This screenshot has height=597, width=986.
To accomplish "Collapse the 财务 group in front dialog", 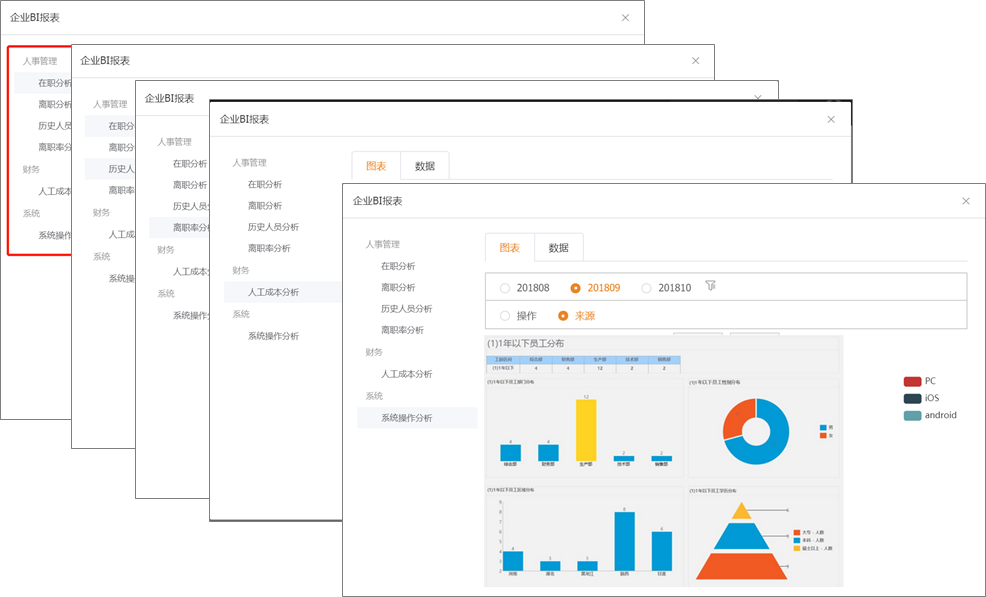I will 374,352.
